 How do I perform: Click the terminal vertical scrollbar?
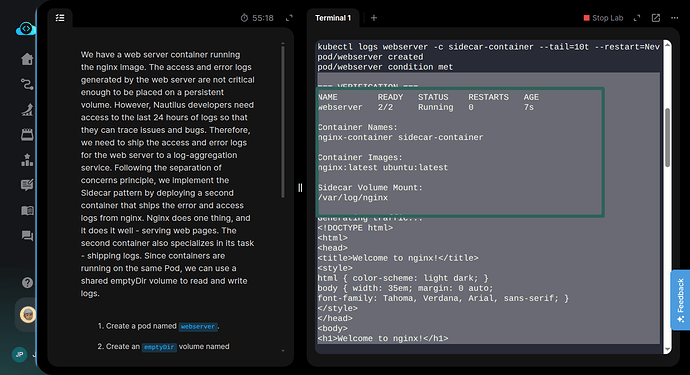tap(668, 137)
